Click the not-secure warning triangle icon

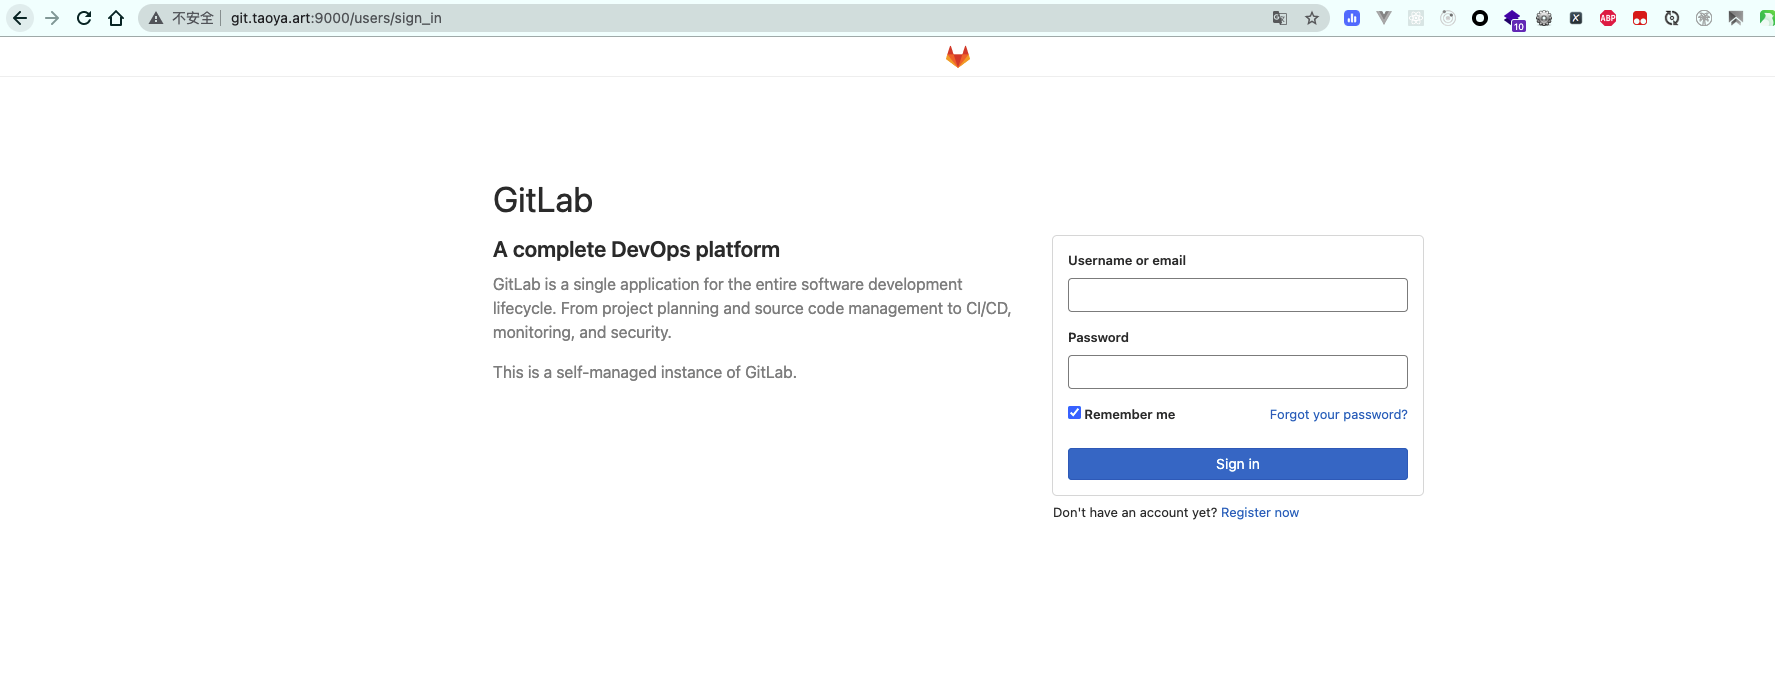156,18
